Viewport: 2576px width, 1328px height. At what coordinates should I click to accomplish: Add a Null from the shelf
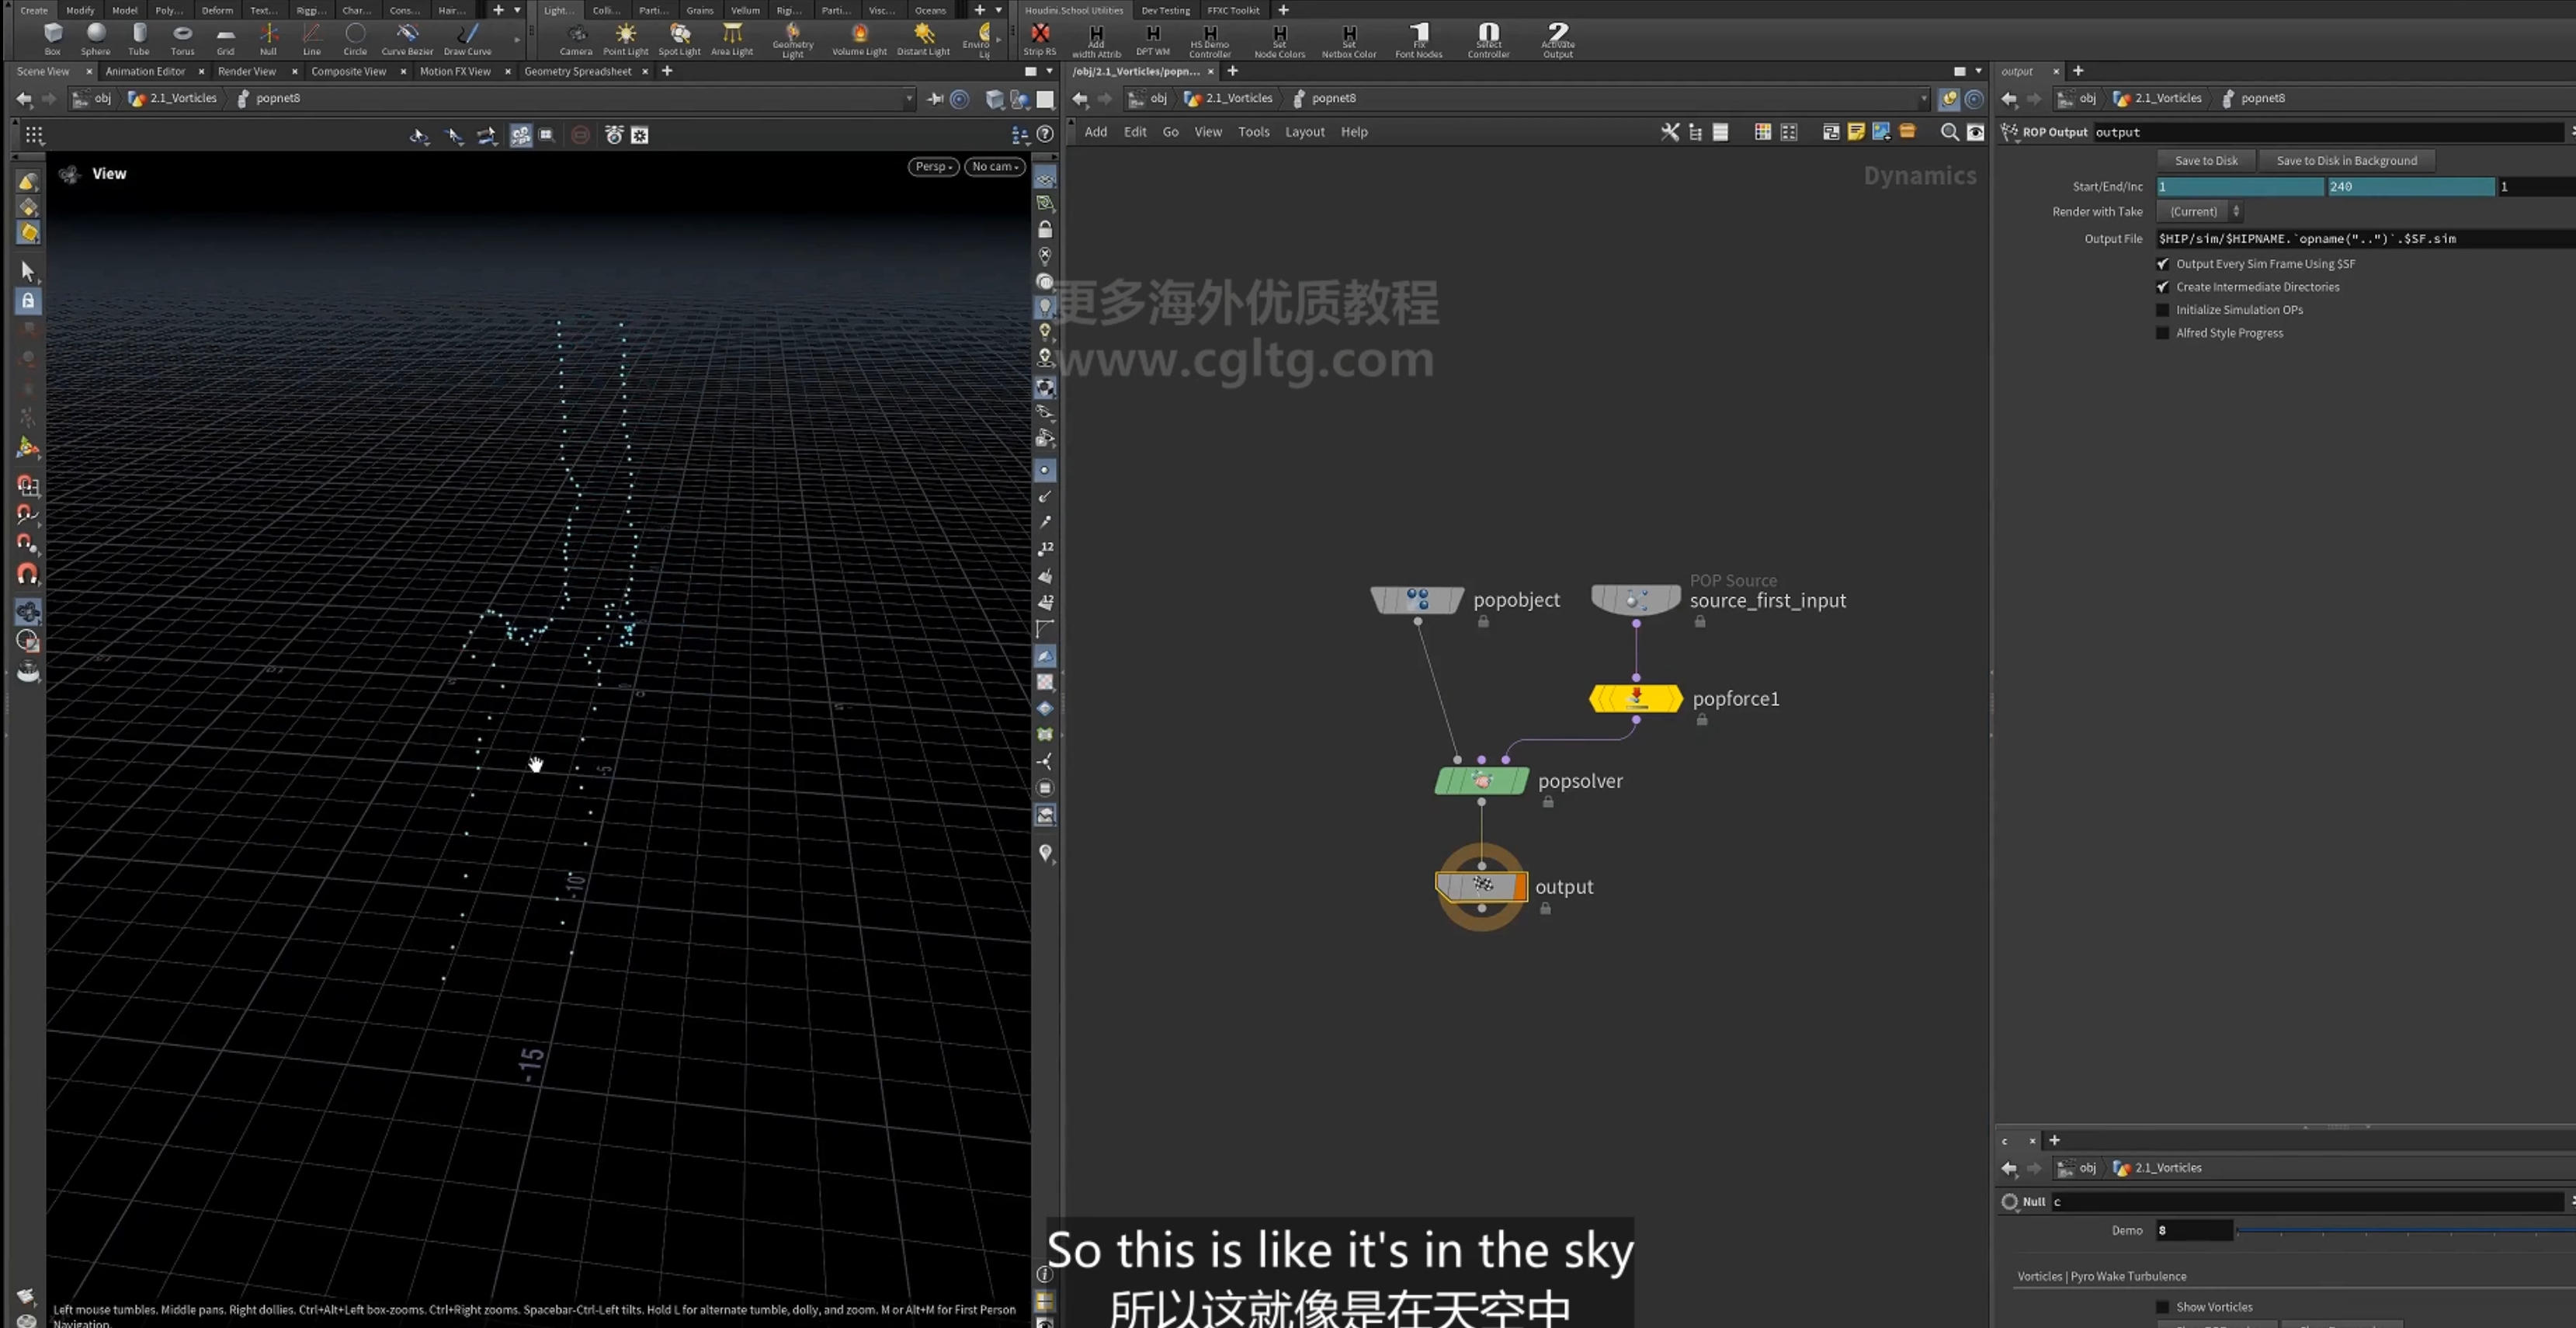click(x=268, y=38)
